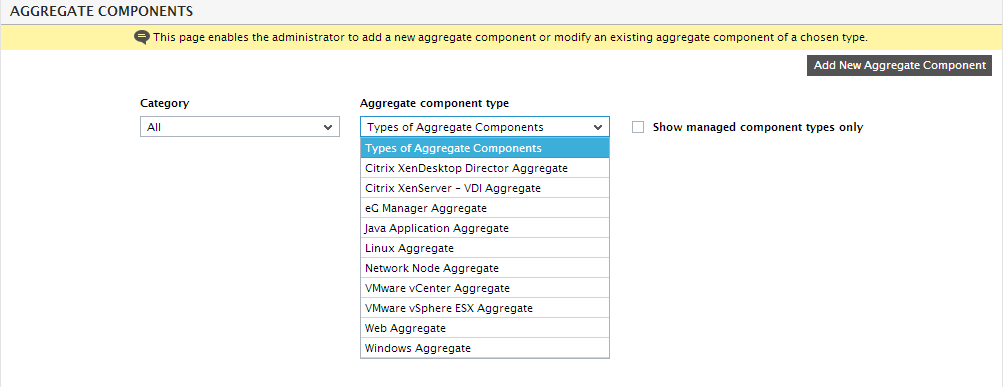Pick Web Aggregate from dropdown list
The width and height of the screenshot is (1003, 387).
click(485, 328)
